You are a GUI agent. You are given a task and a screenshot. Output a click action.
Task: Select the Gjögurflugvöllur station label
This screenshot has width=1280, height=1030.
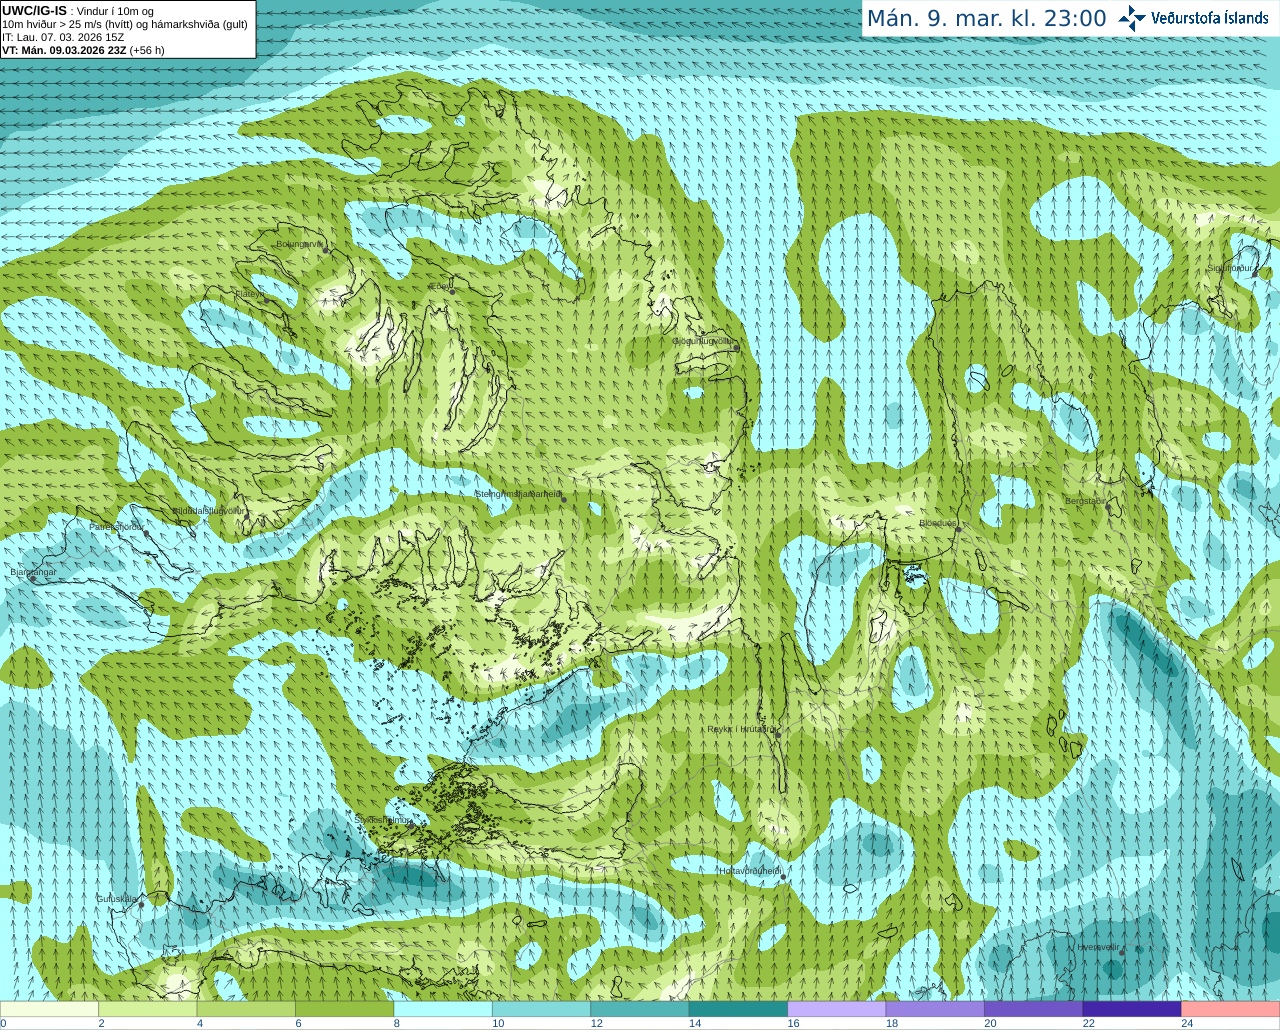[704, 341]
